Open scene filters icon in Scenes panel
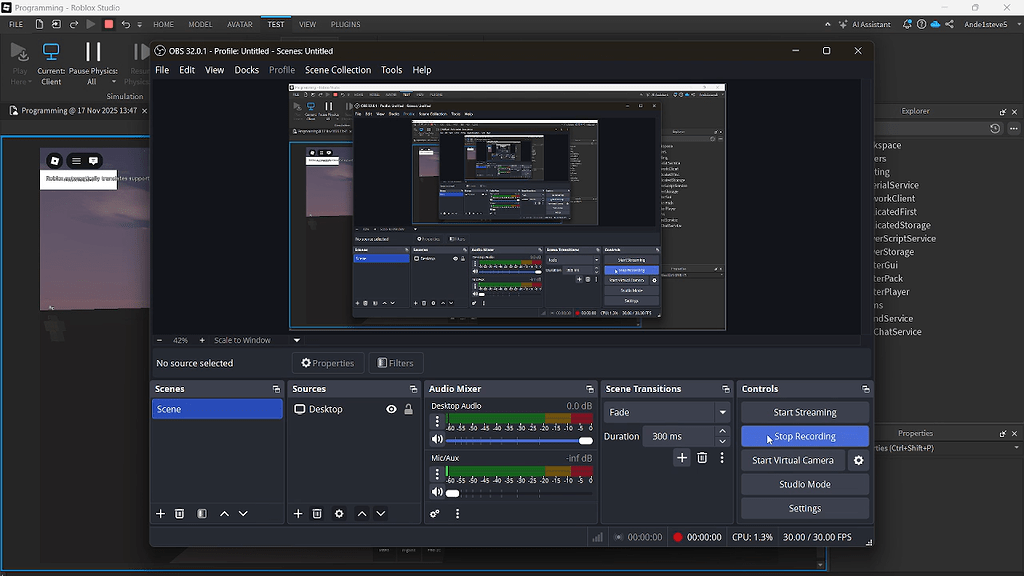Screen dimensions: 1024x576 coord(202,514)
